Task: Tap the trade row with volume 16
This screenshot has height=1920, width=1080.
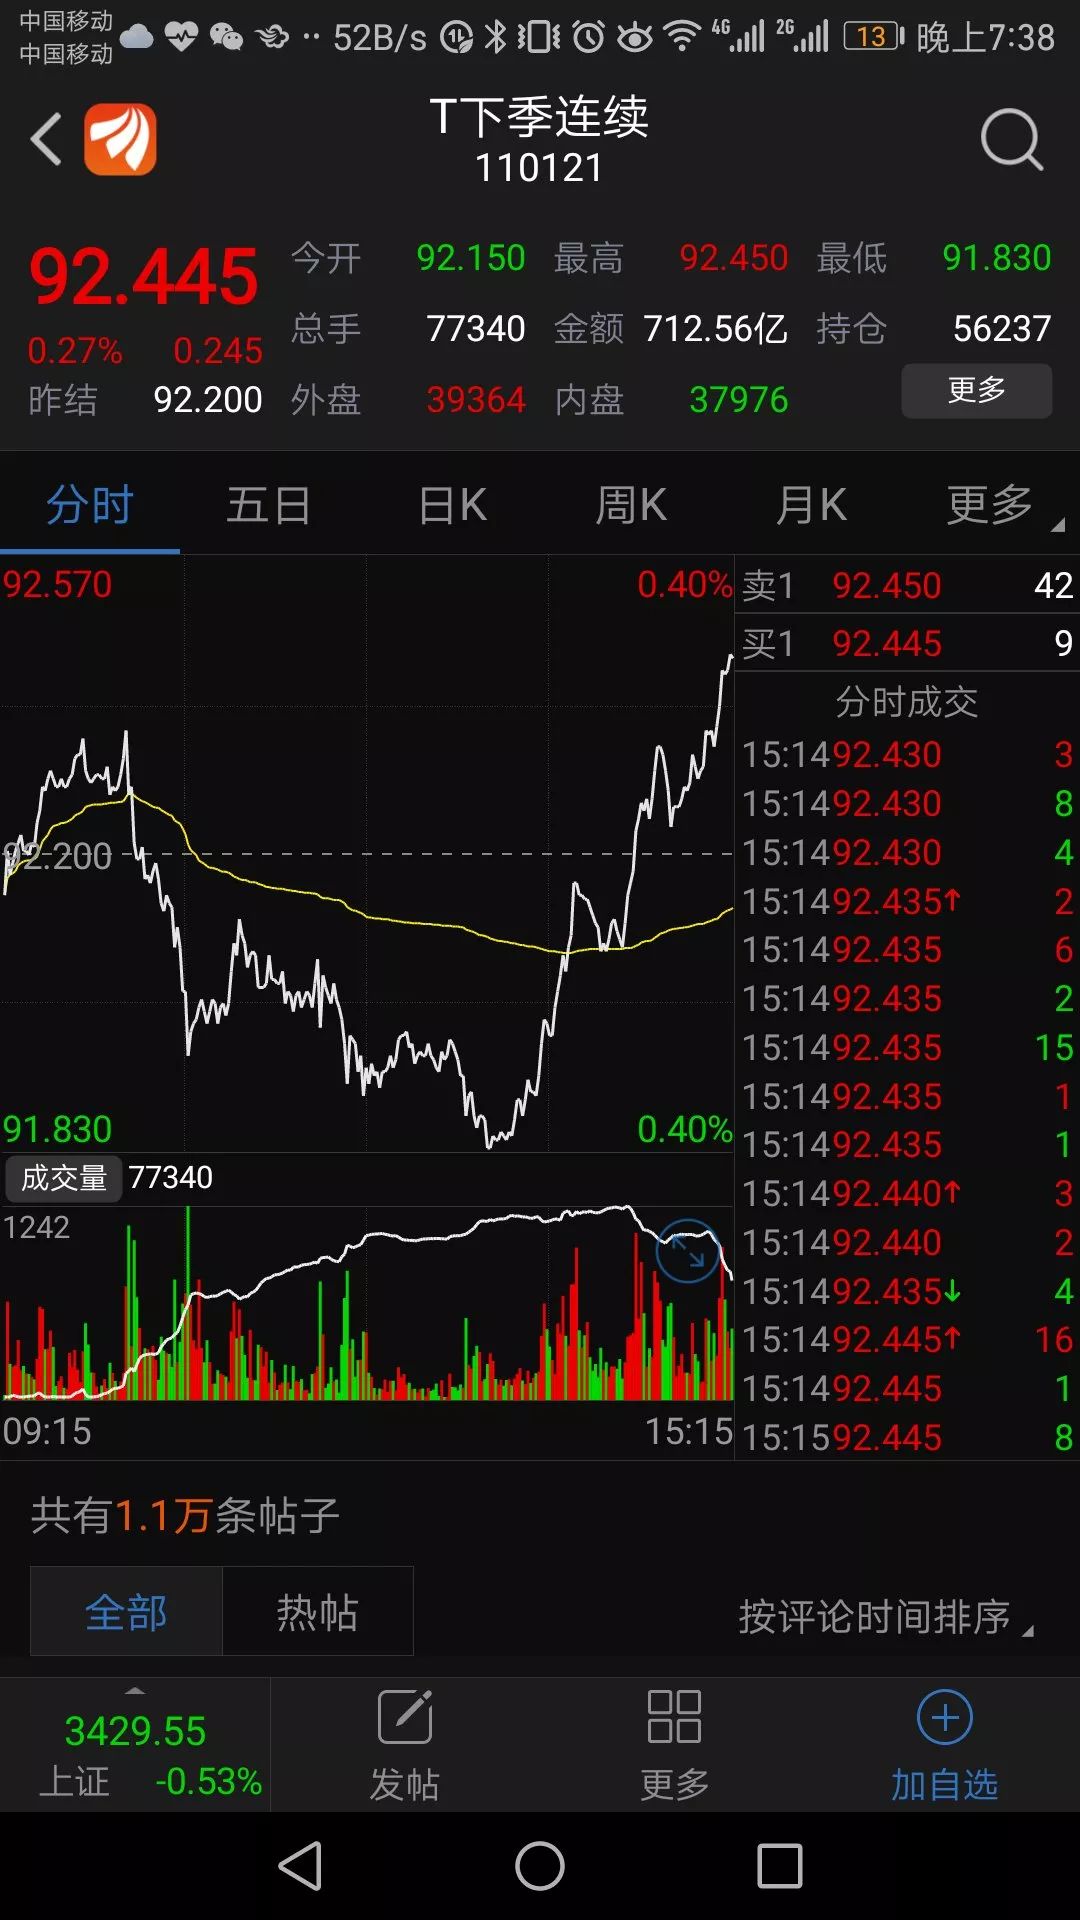Action: pos(907,1339)
